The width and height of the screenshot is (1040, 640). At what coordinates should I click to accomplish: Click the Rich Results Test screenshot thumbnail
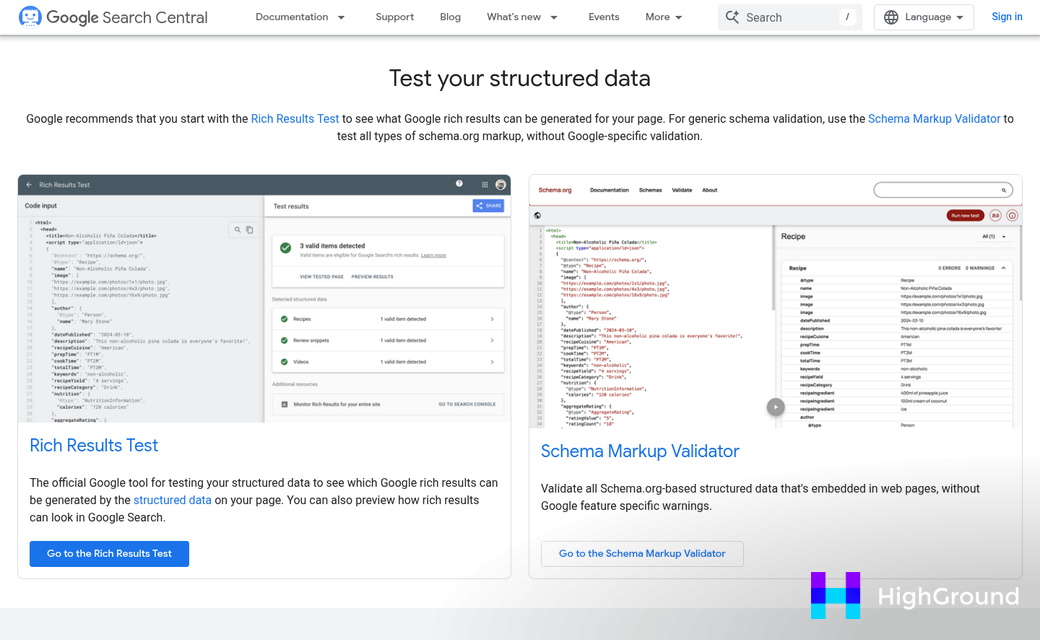pyautogui.click(x=264, y=298)
